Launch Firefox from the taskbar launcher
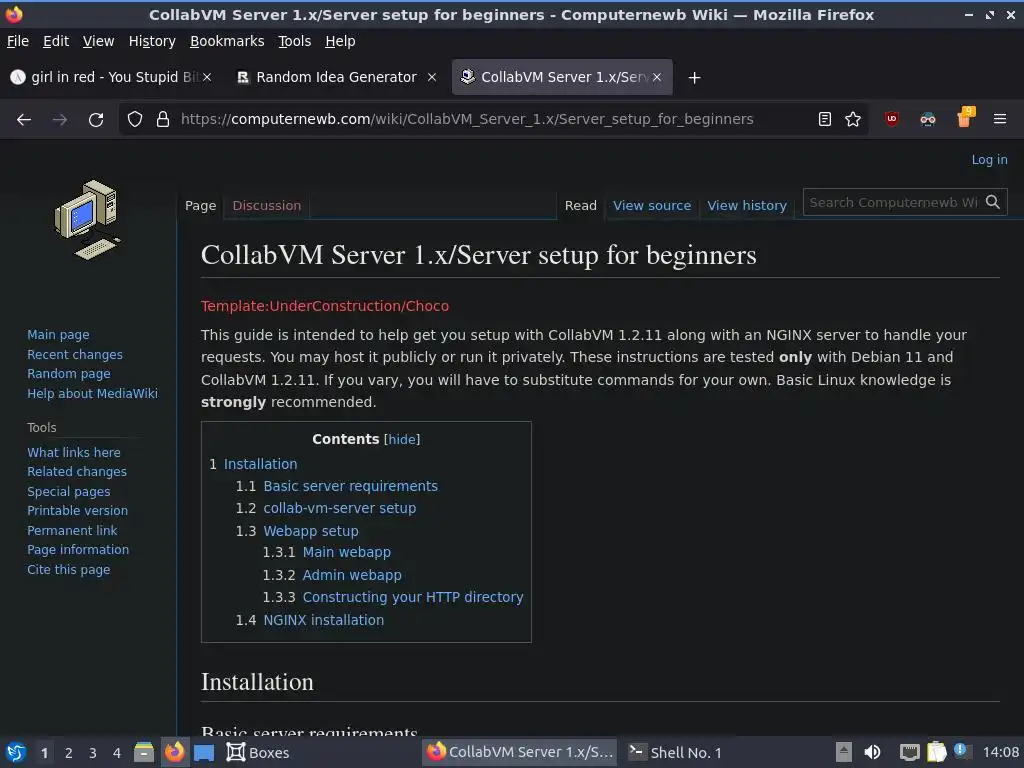Screen dimensions: 1024x768 tap(174, 753)
